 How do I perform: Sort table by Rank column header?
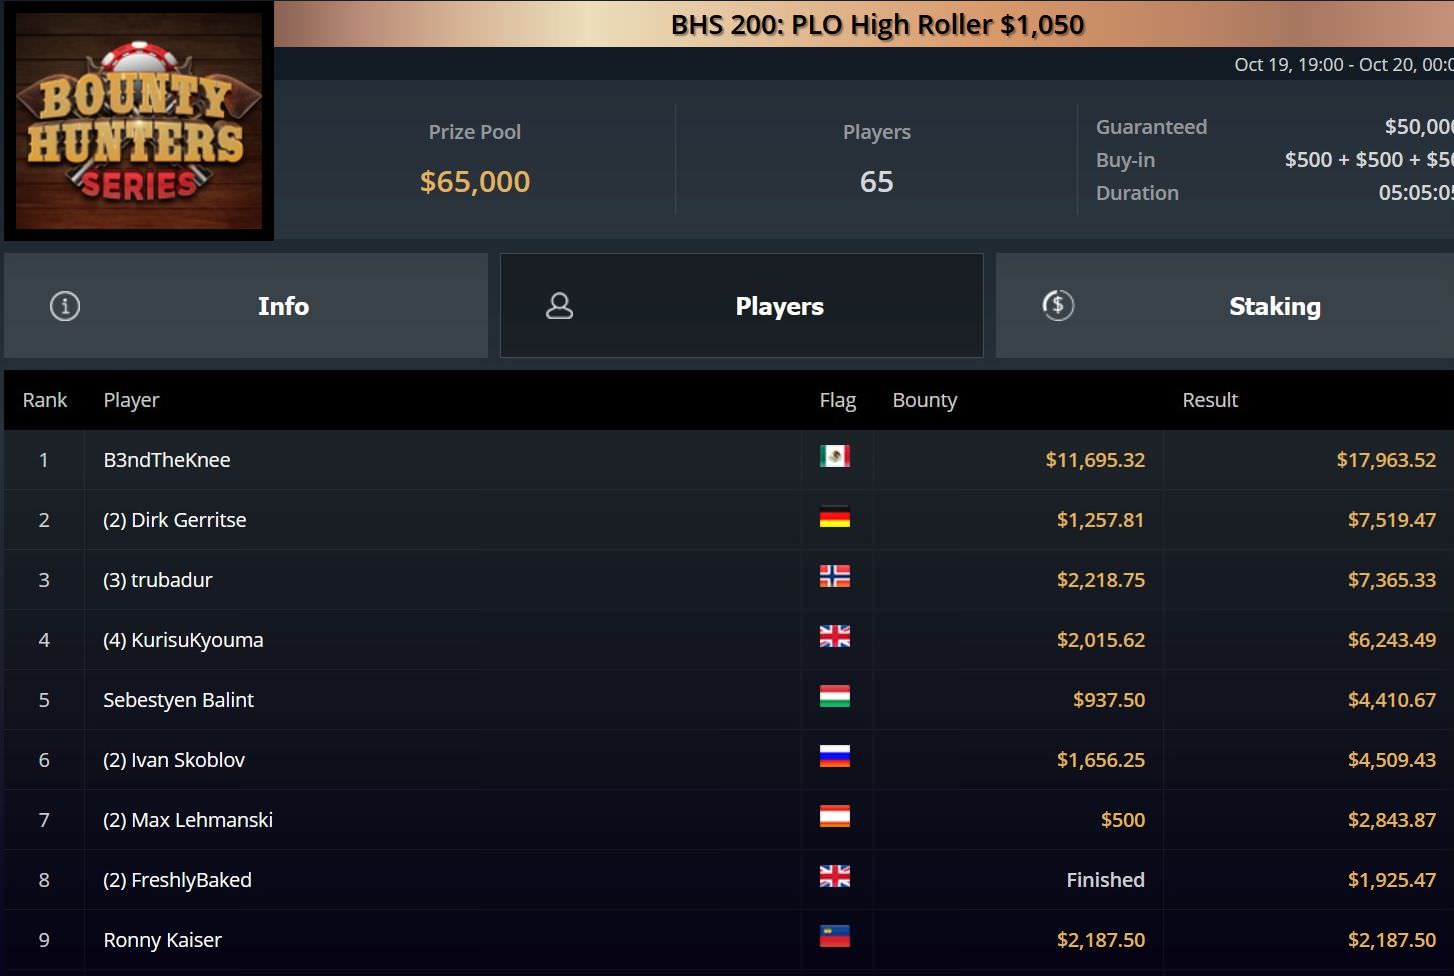click(45, 400)
